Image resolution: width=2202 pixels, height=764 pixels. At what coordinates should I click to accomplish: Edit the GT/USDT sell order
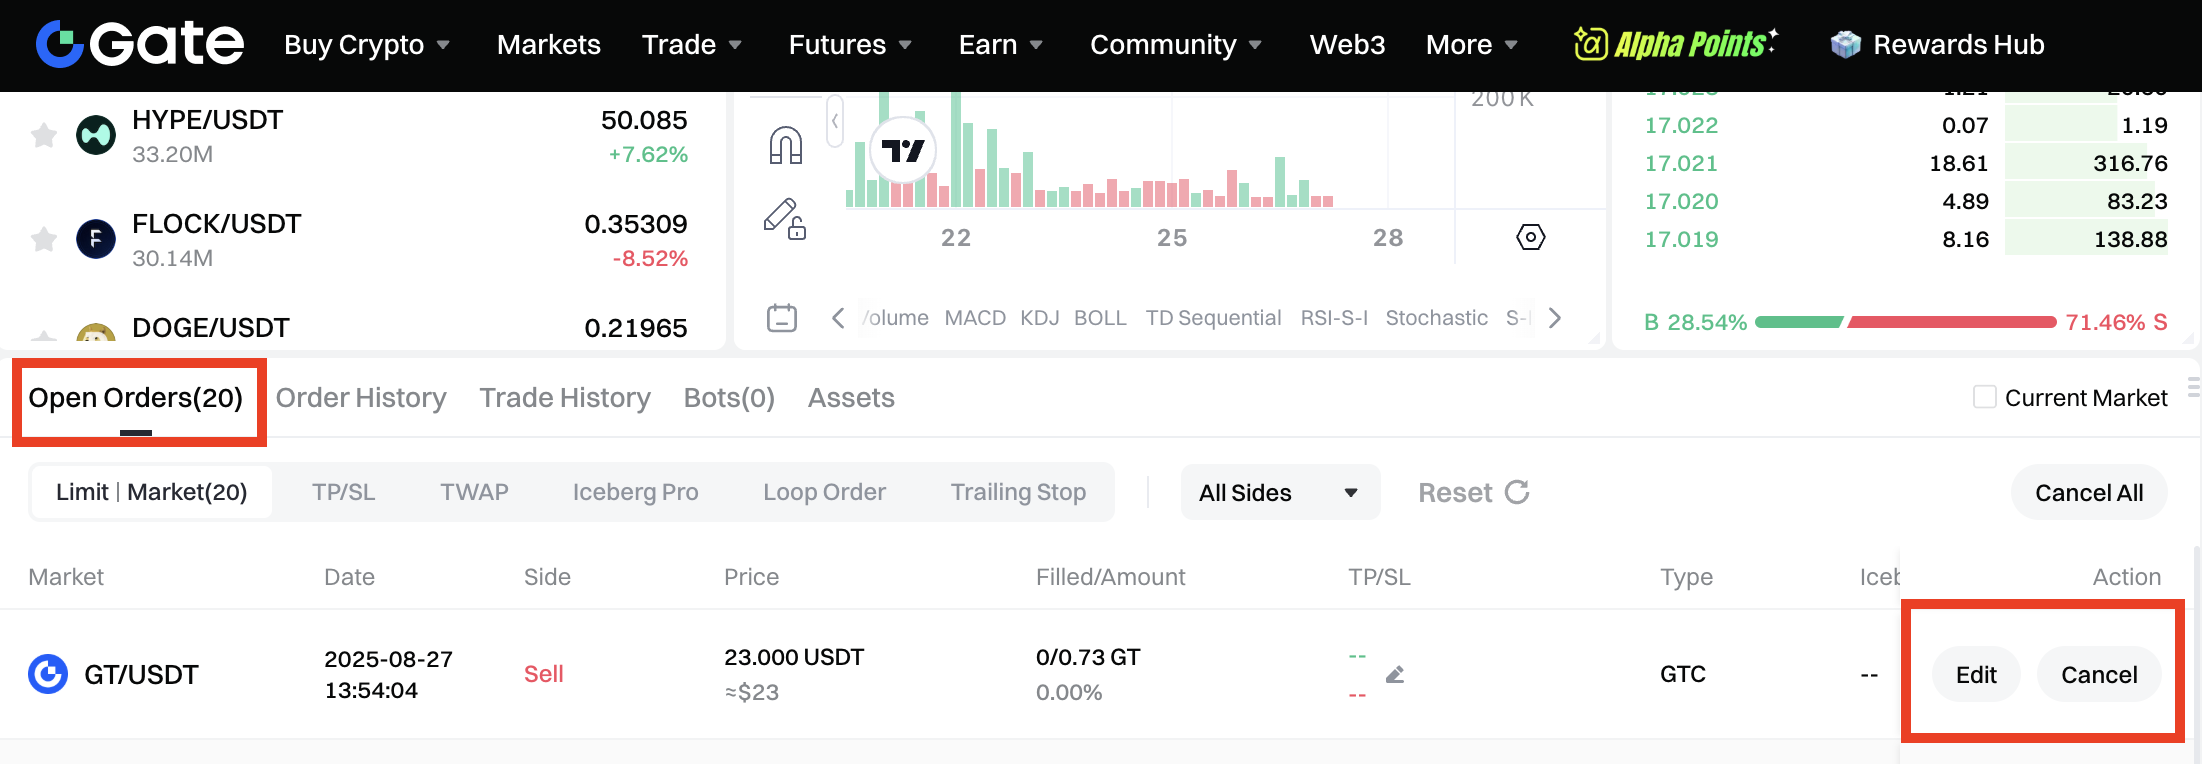click(1975, 675)
